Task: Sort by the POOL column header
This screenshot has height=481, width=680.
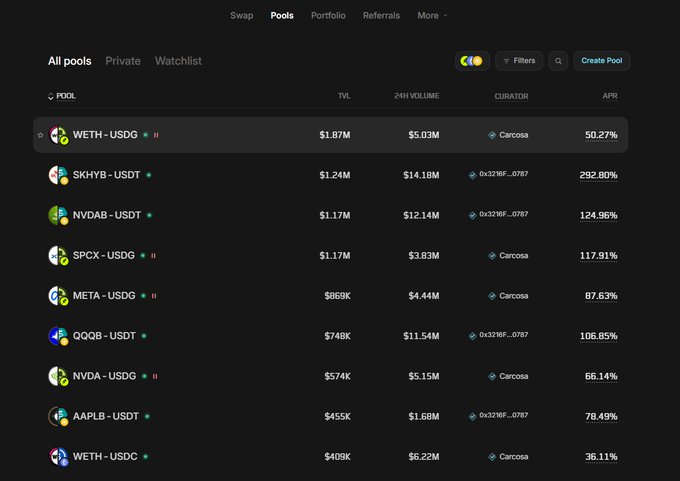Action: click(62, 96)
